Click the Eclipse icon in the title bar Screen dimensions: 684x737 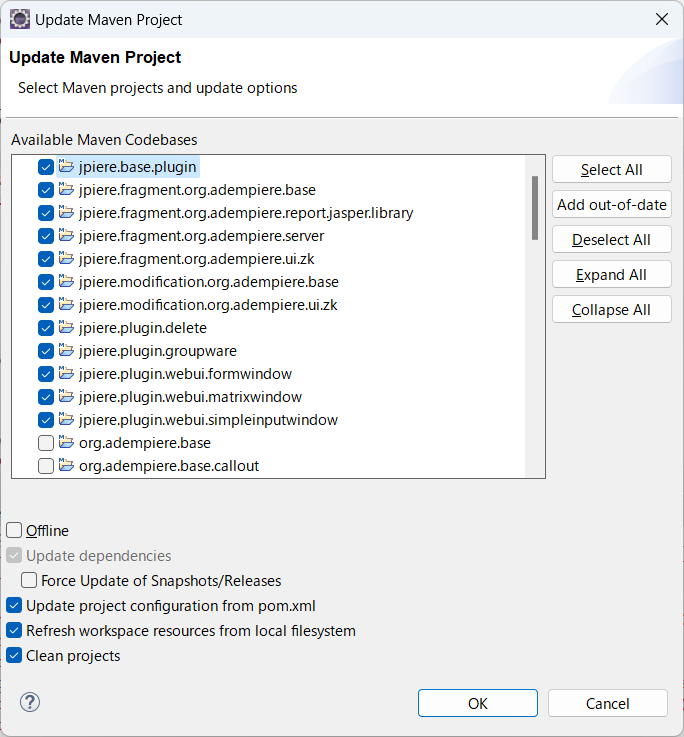coord(20,20)
